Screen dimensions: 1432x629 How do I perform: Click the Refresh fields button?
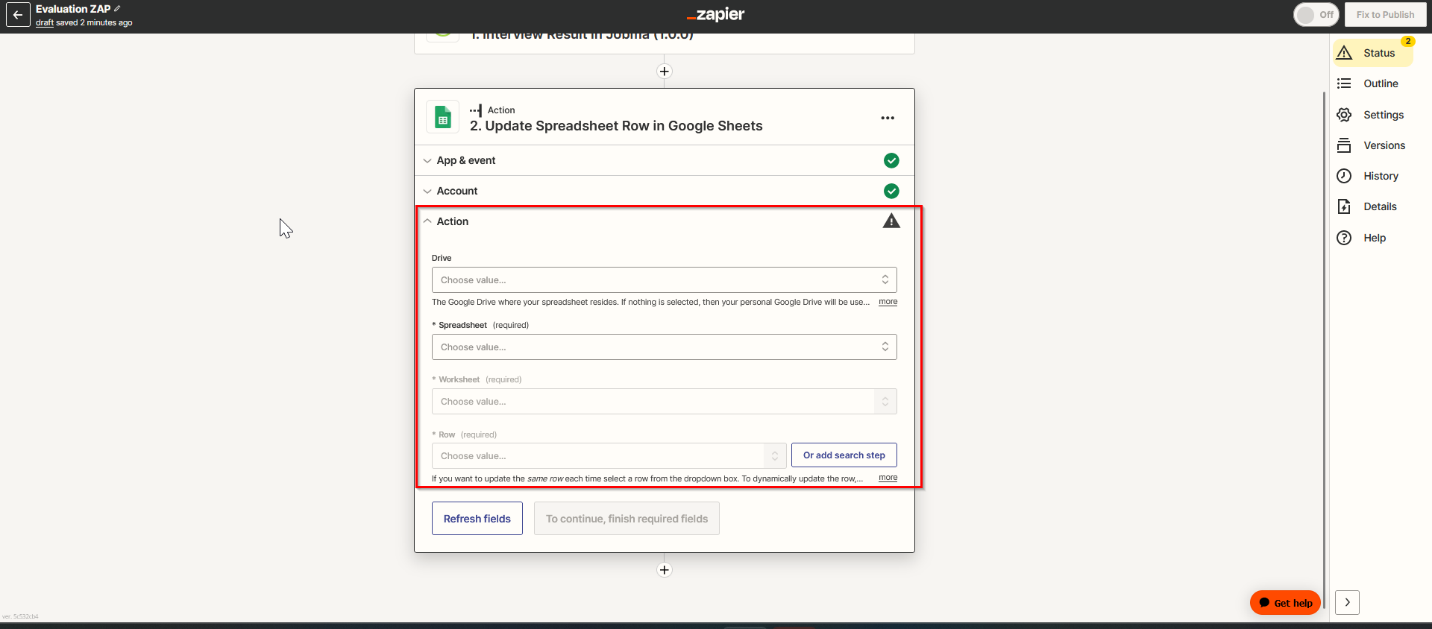point(477,518)
